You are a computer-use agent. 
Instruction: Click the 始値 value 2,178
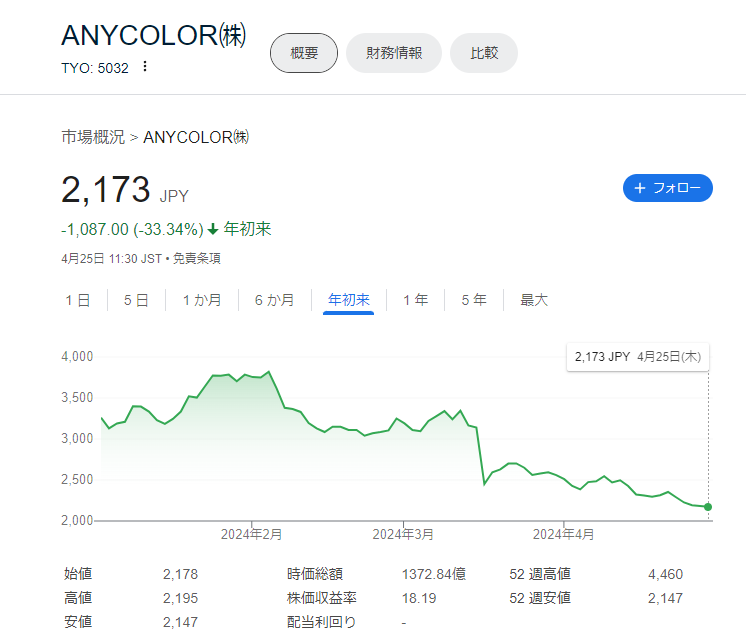point(180,575)
